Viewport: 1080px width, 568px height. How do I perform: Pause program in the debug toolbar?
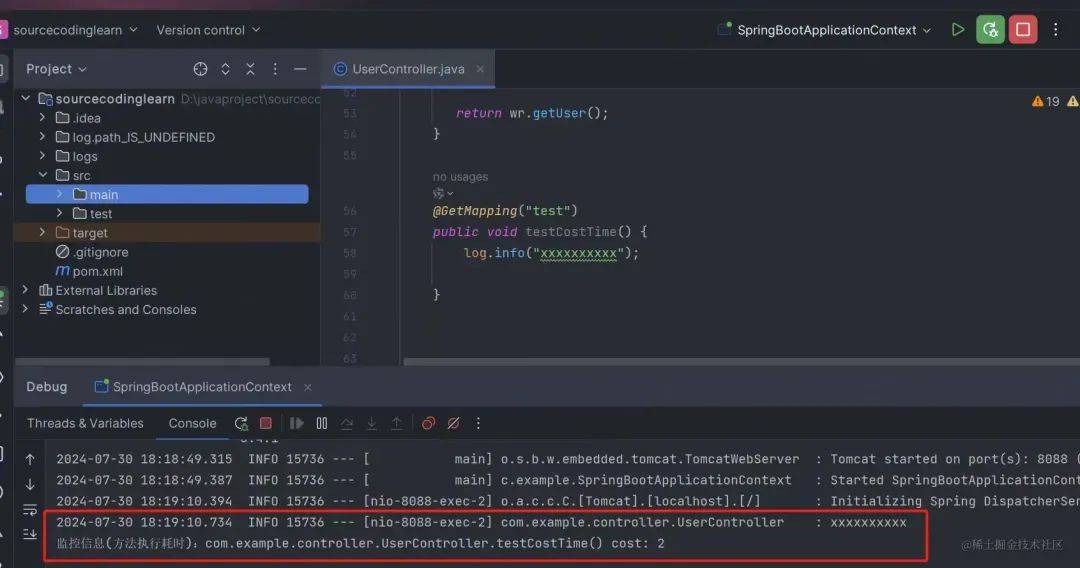[322, 423]
